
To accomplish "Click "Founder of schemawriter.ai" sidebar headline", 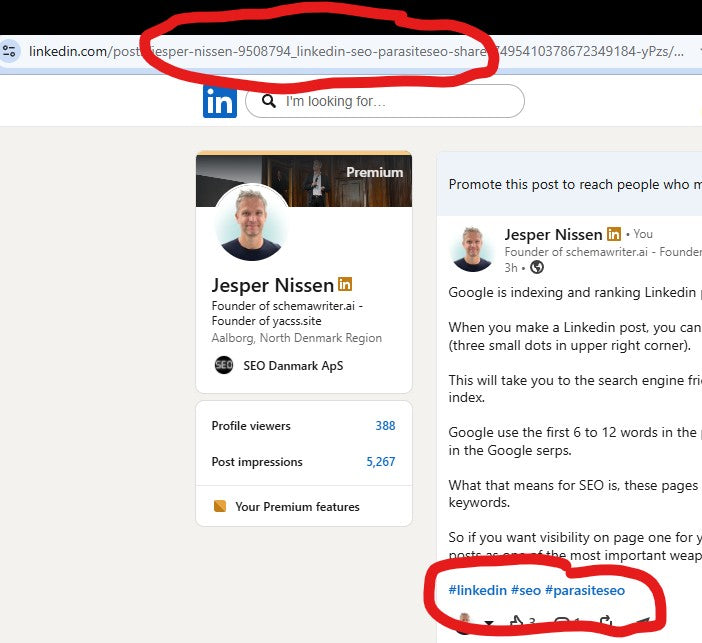I will point(287,313).
